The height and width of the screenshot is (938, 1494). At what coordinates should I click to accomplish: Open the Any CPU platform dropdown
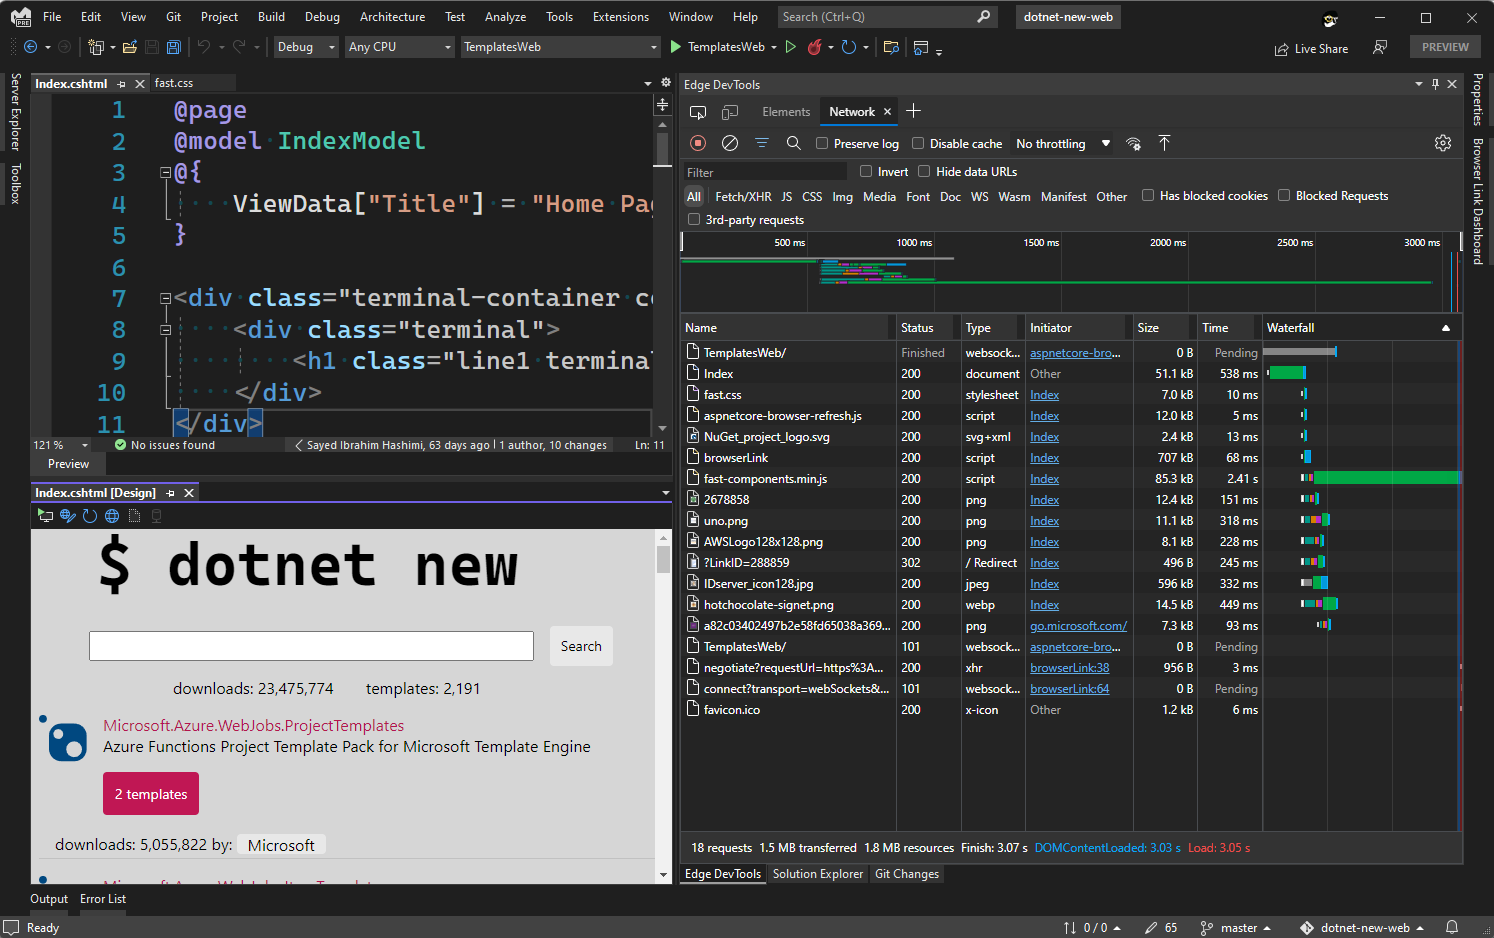399,47
